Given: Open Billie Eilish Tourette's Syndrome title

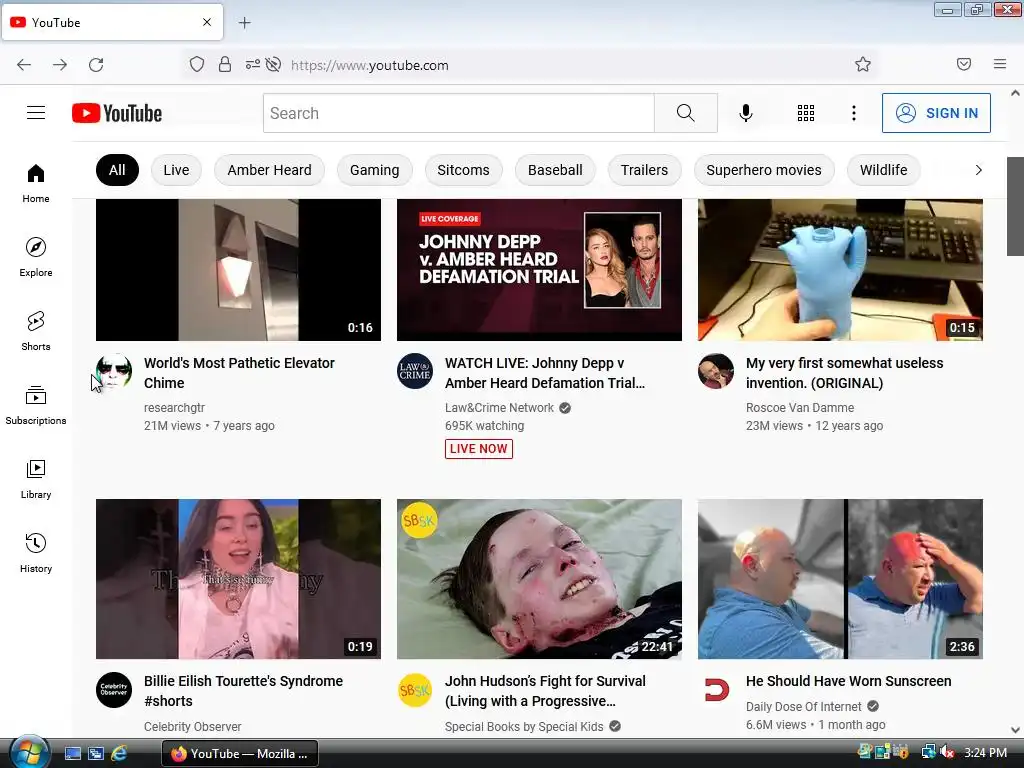Looking at the screenshot, I should 243,691.
